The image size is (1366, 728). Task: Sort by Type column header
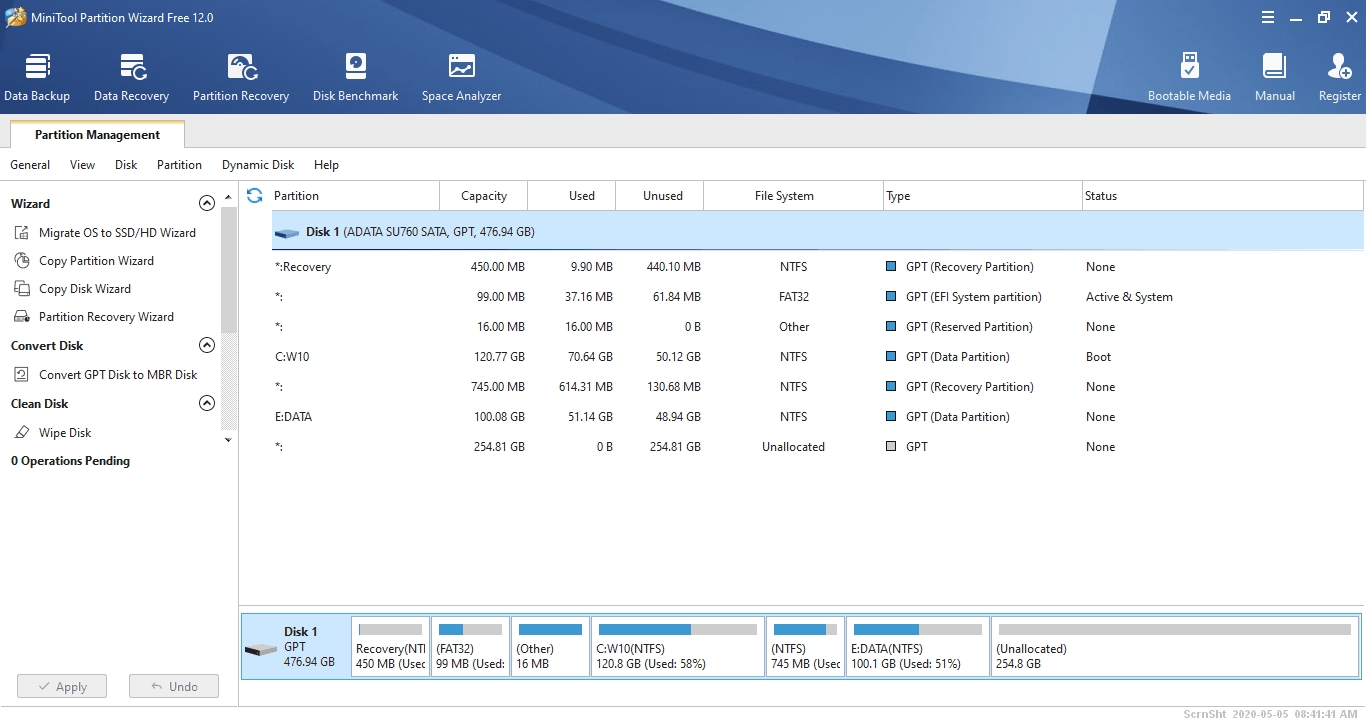983,196
